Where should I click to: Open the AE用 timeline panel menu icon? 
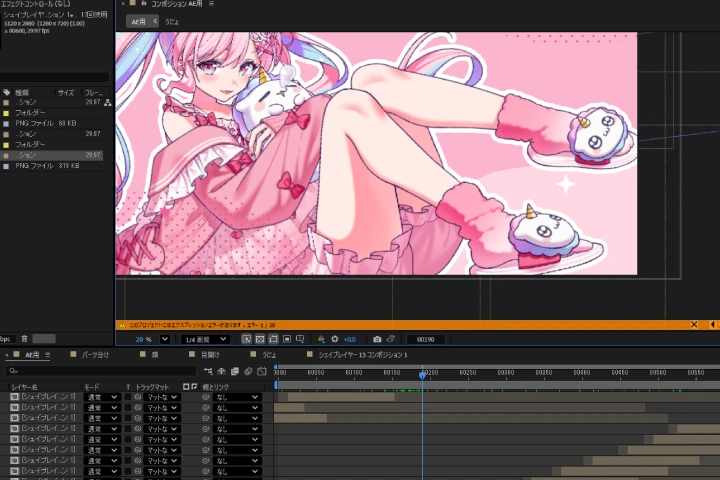[x=47, y=355]
